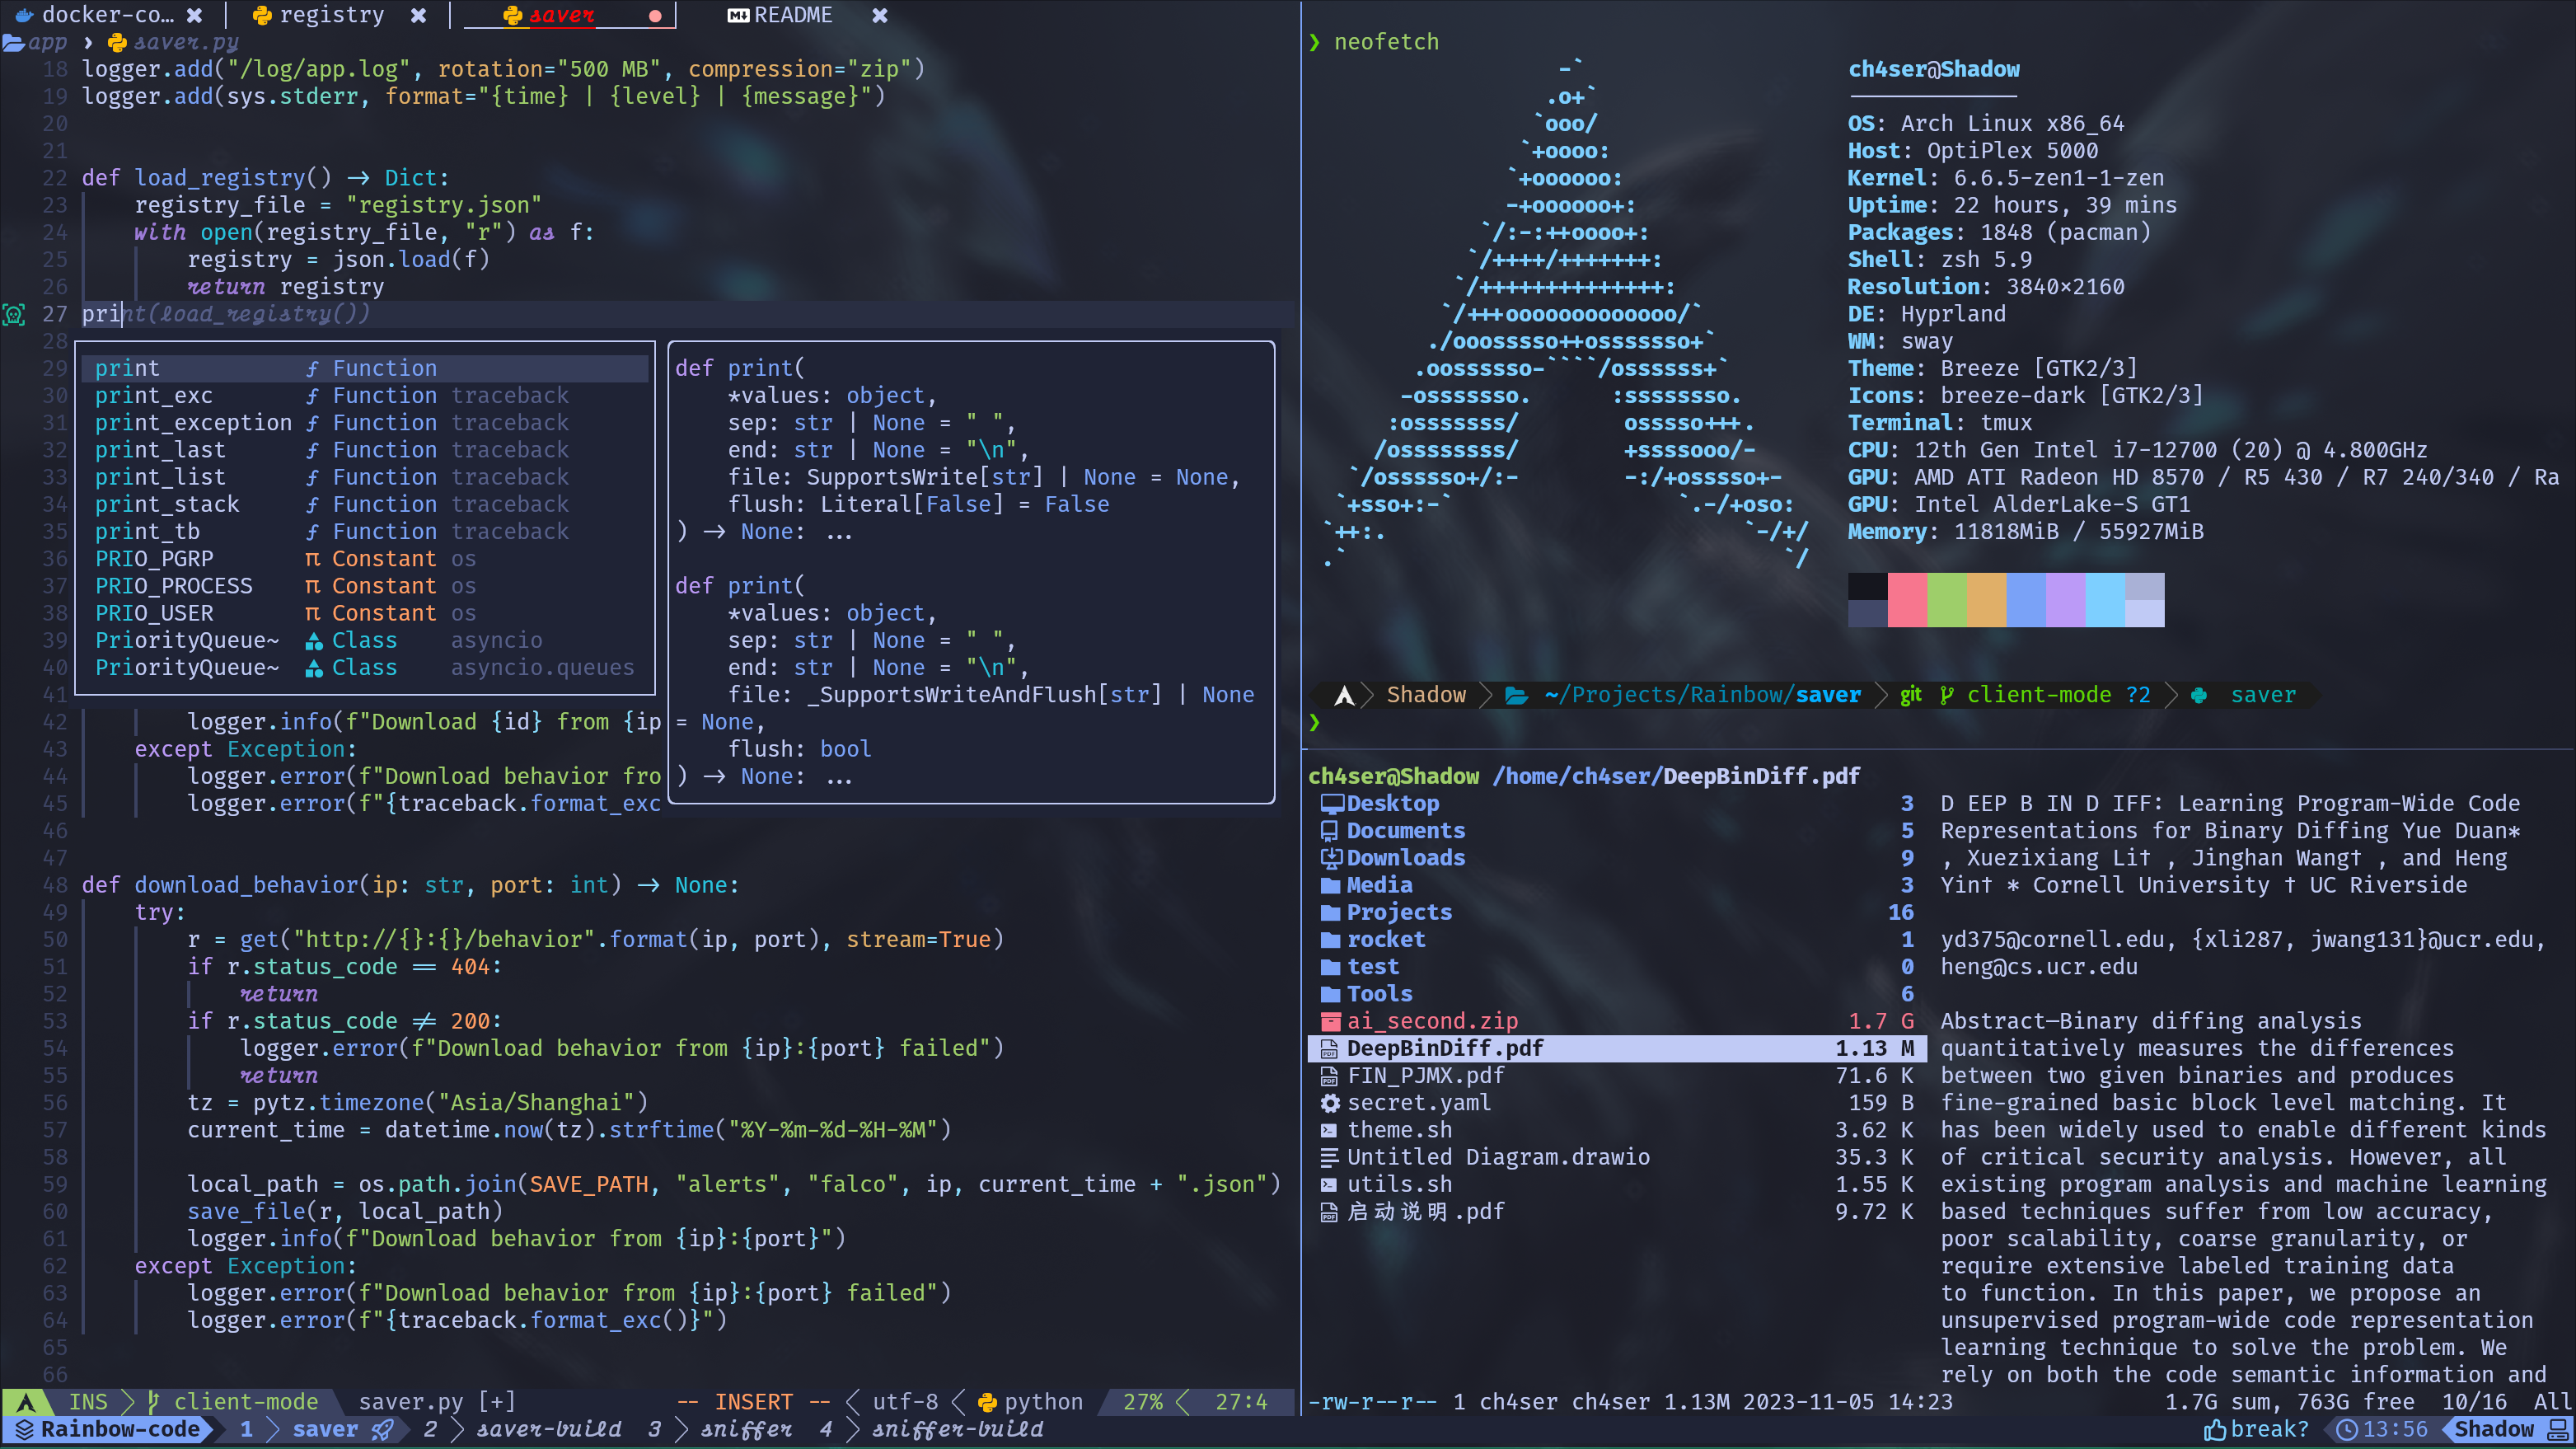This screenshot has height=1449, width=2576.
Task: Click the pink color block in neofetch palette
Action: click(1907, 599)
